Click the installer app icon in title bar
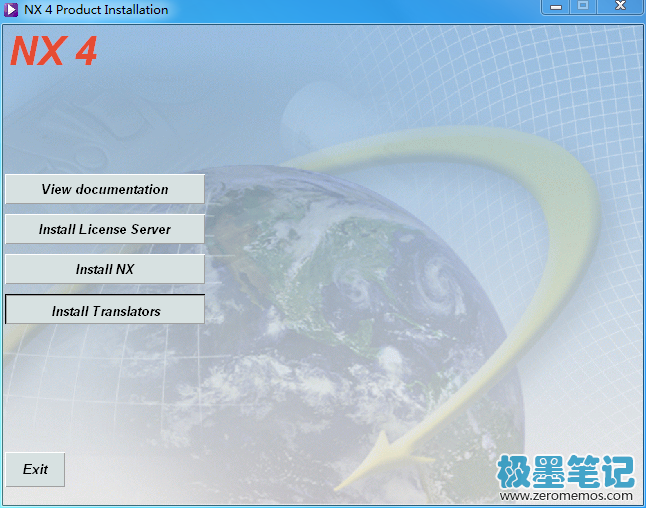 point(11,9)
